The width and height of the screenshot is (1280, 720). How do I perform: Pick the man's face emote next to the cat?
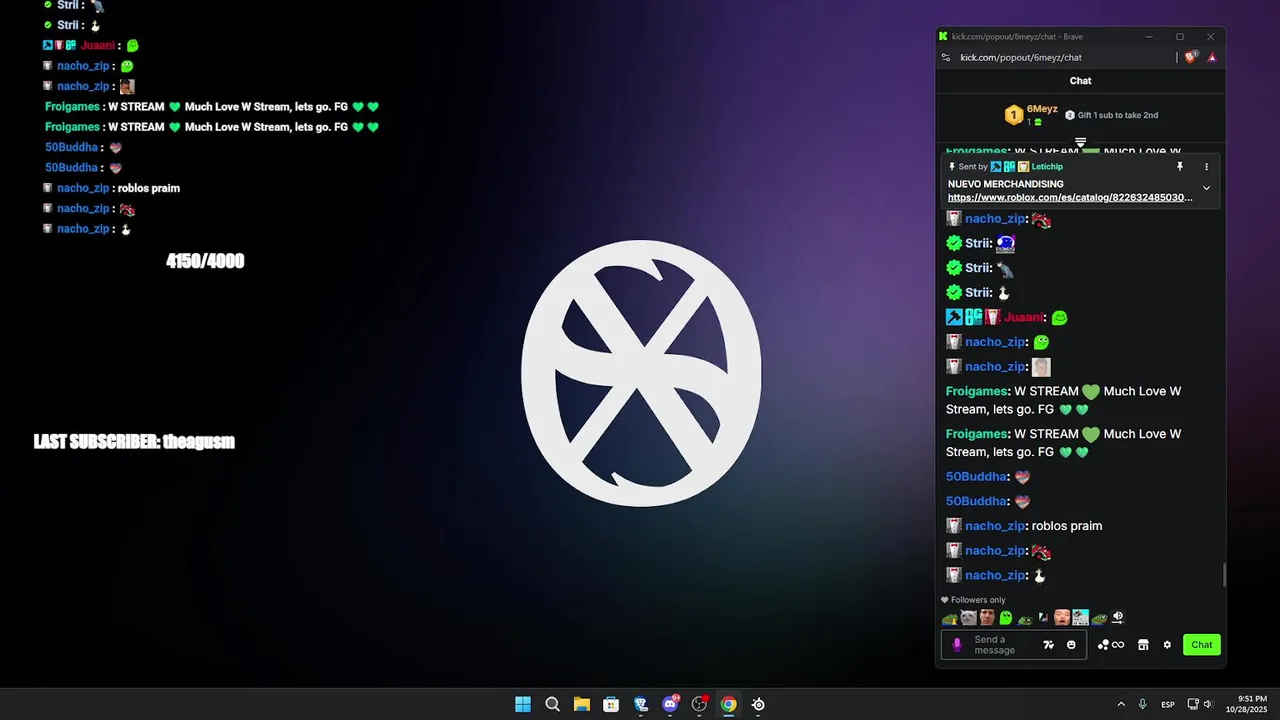pos(987,618)
